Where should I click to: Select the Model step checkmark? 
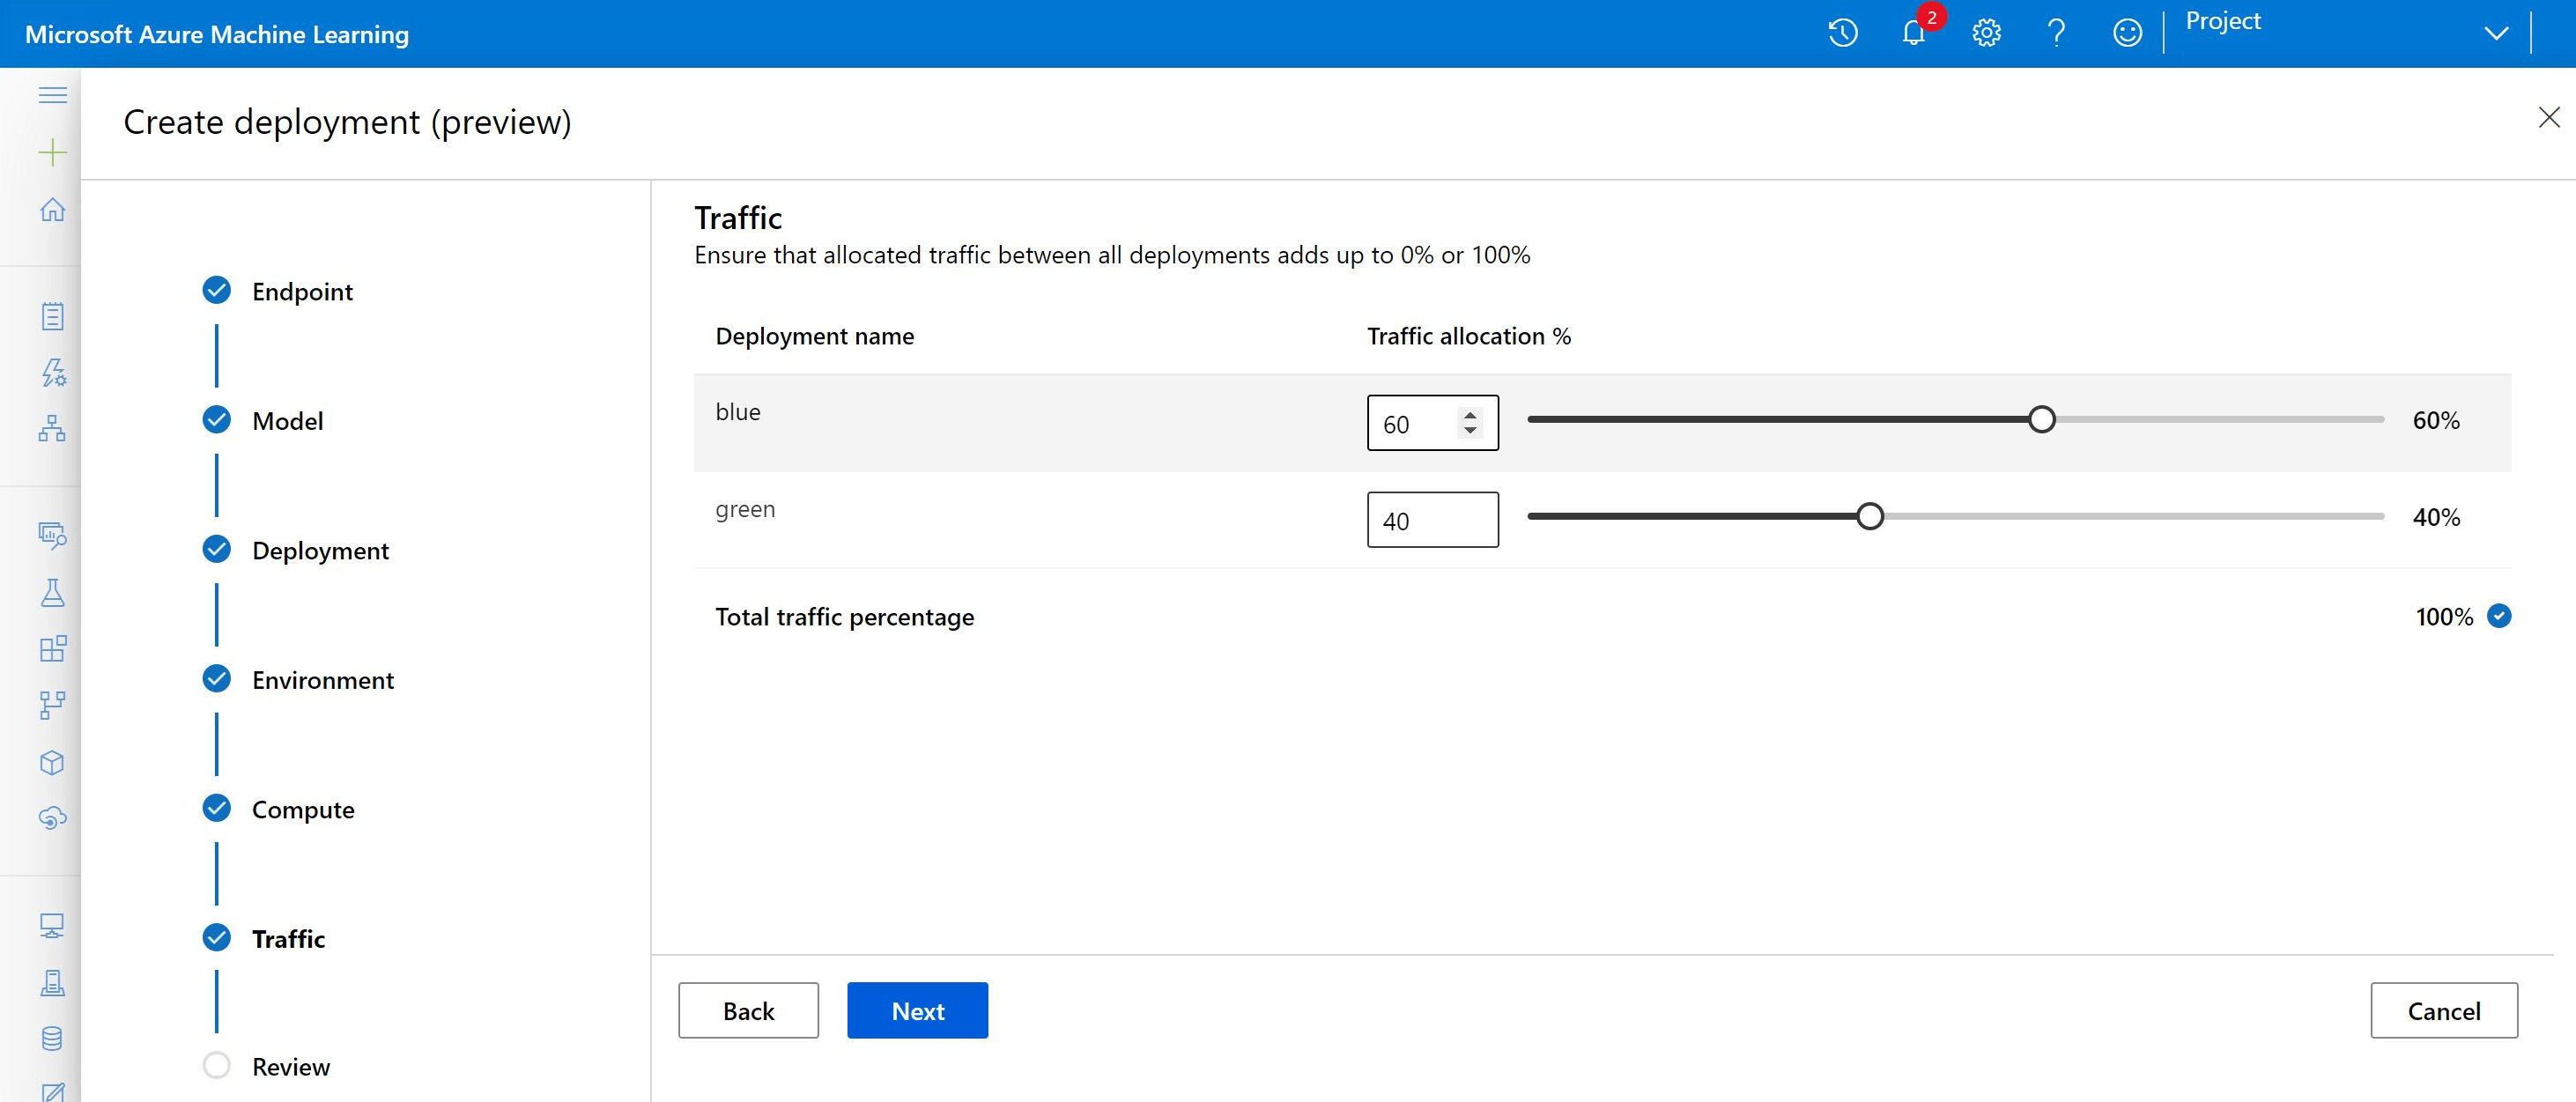click(x=216, y=419)
